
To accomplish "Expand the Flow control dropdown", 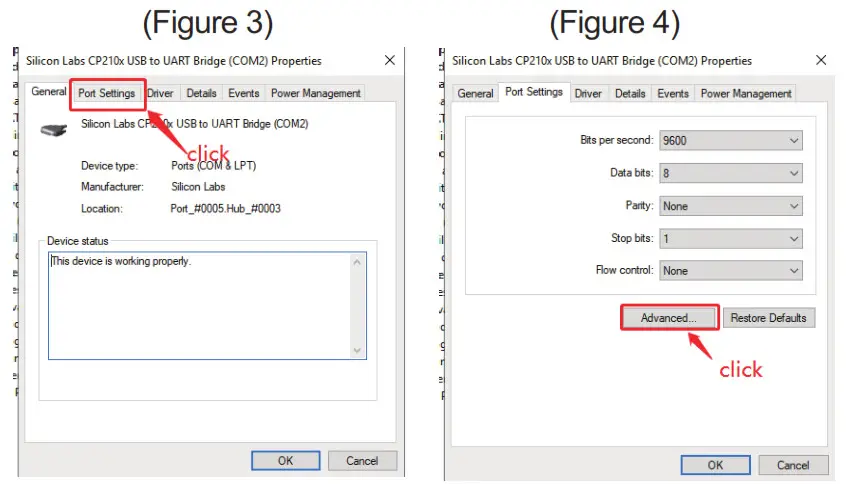I will coord(731,271).
